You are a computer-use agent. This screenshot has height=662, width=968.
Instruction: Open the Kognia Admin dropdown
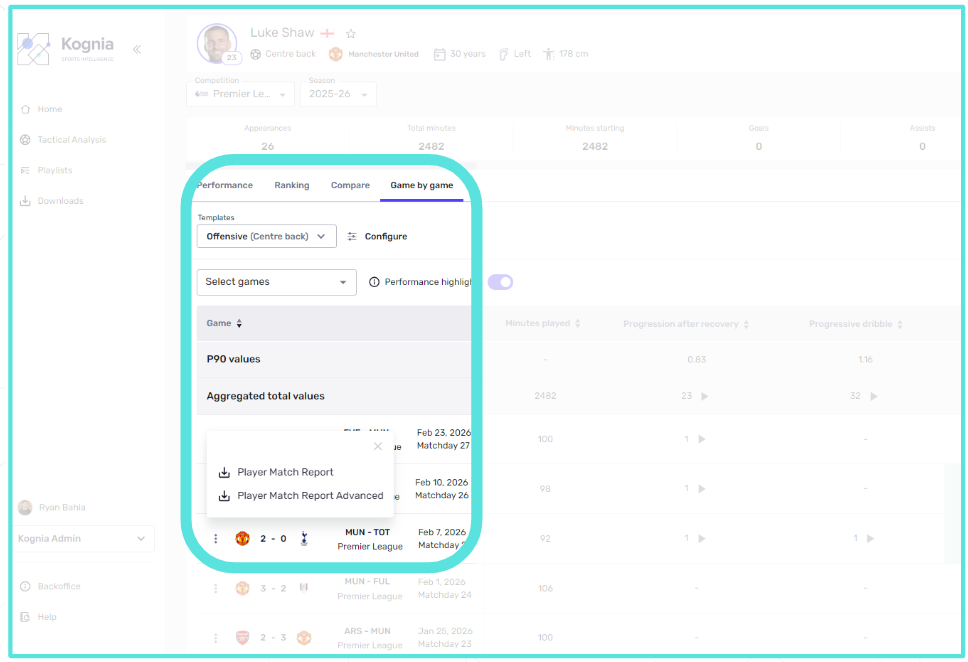pos(83,538)
